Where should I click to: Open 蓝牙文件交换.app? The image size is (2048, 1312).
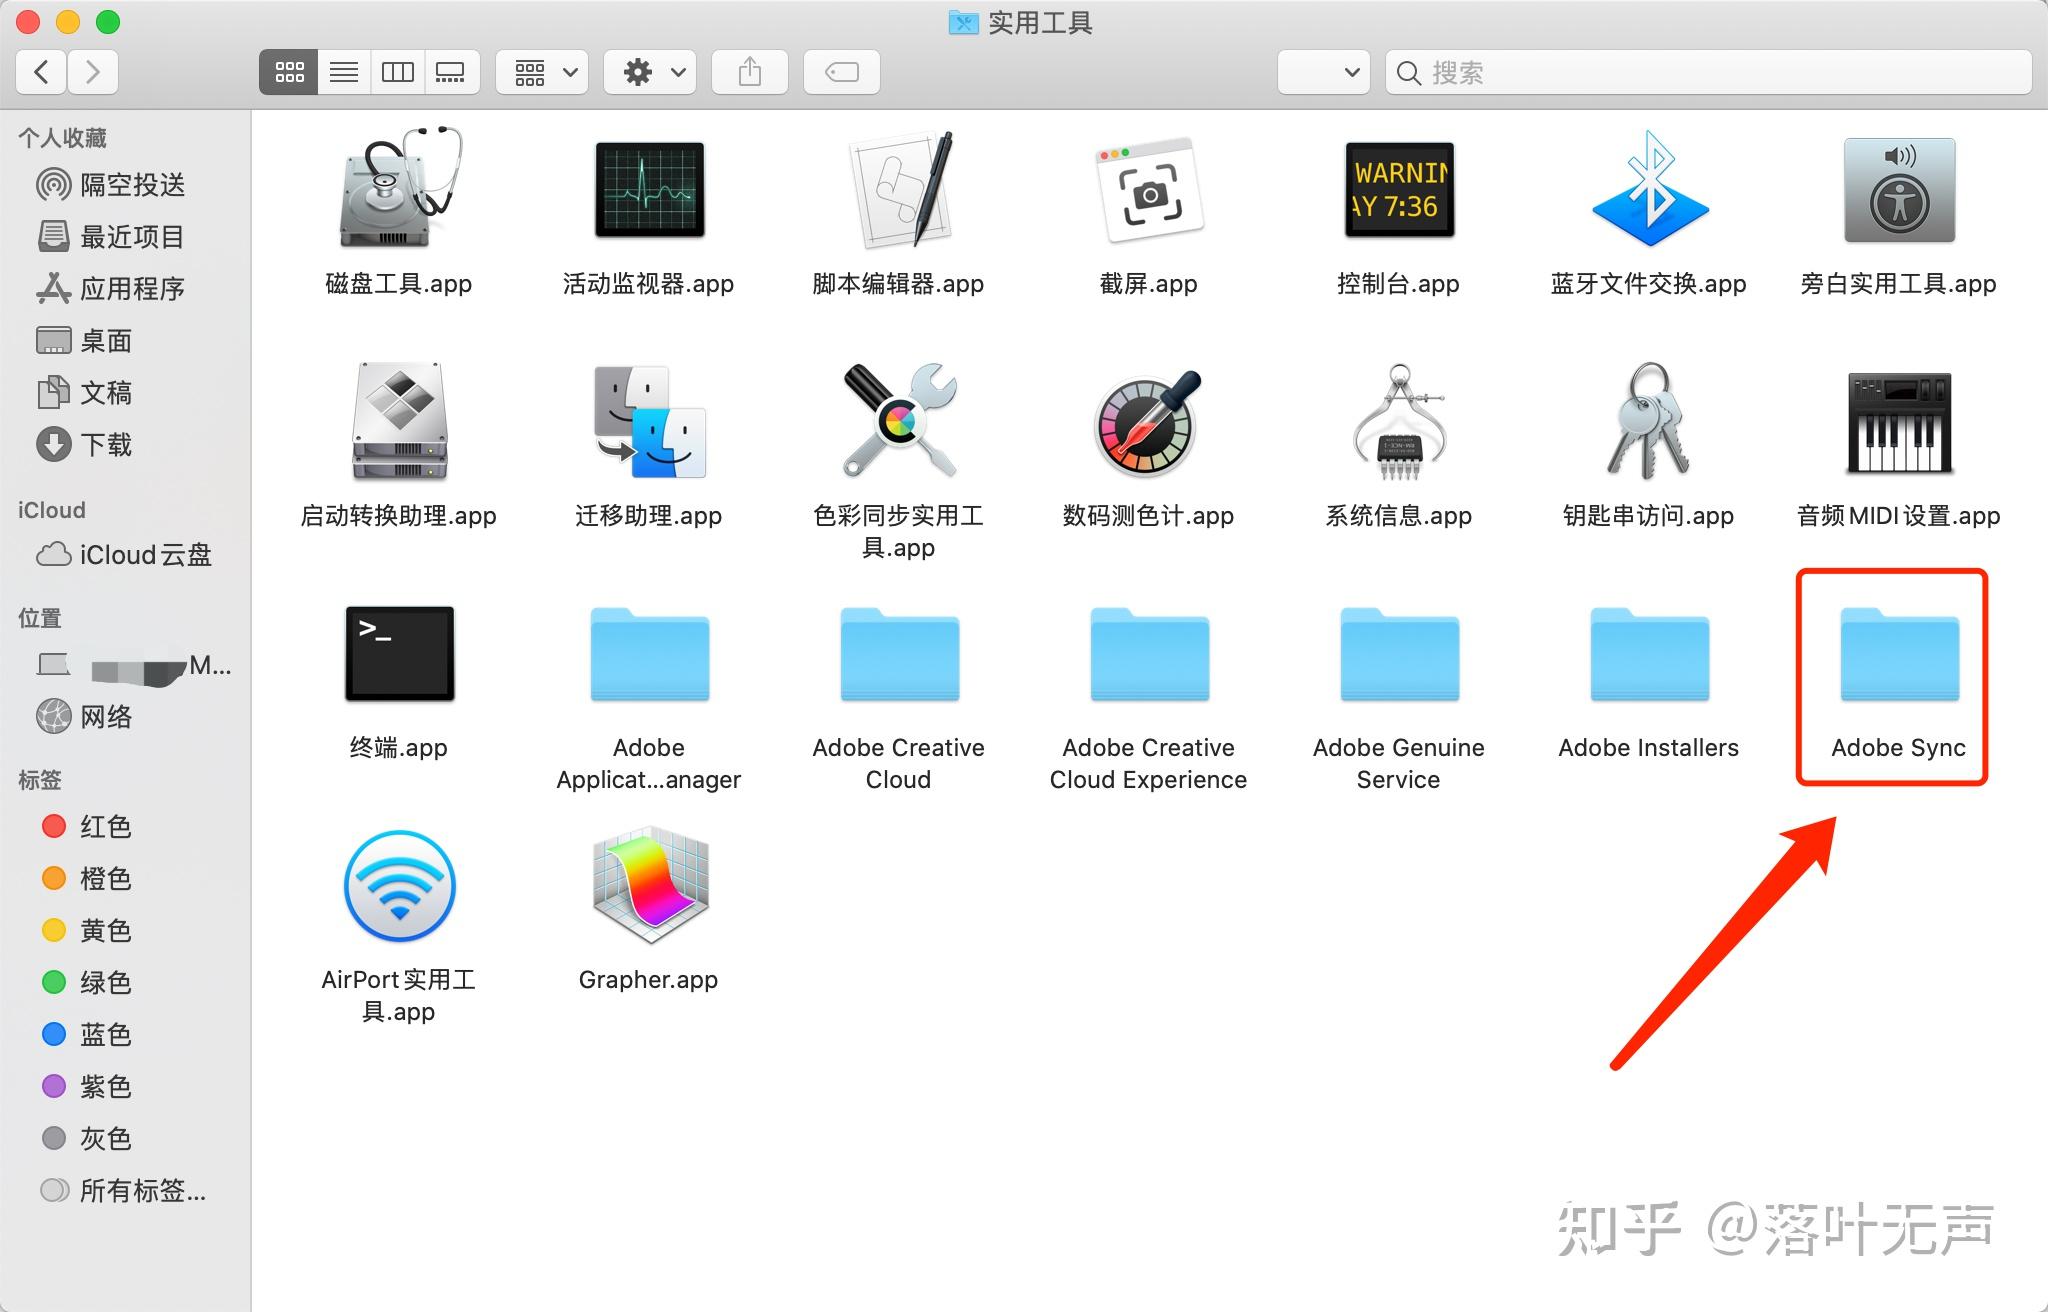tap(1649, 190)
